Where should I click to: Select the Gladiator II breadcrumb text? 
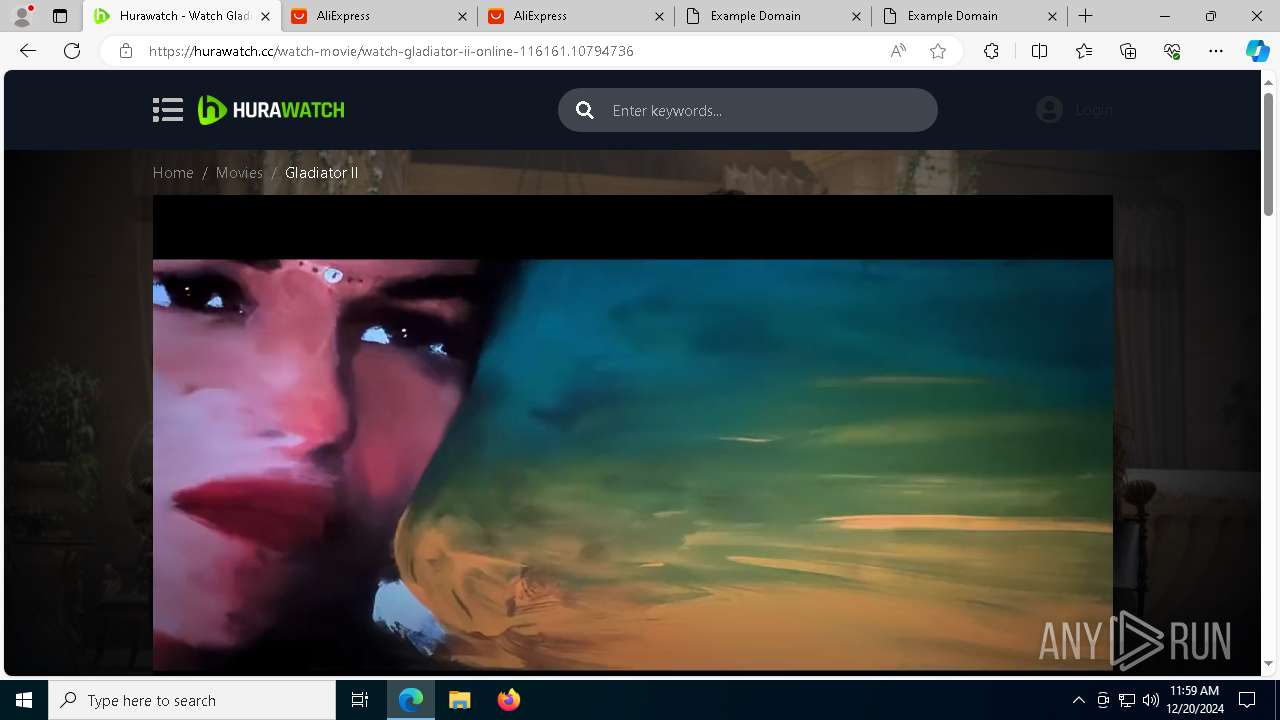click(x=321, y=173)
